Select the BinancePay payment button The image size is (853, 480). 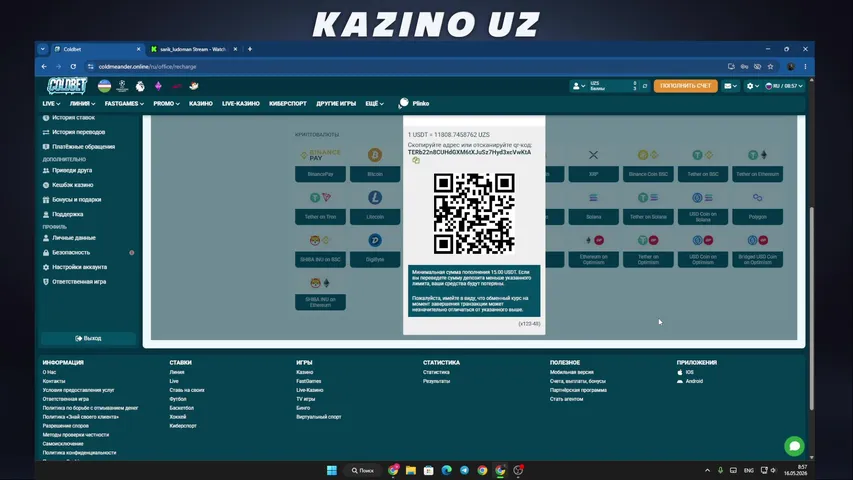[x=320, y=174]
